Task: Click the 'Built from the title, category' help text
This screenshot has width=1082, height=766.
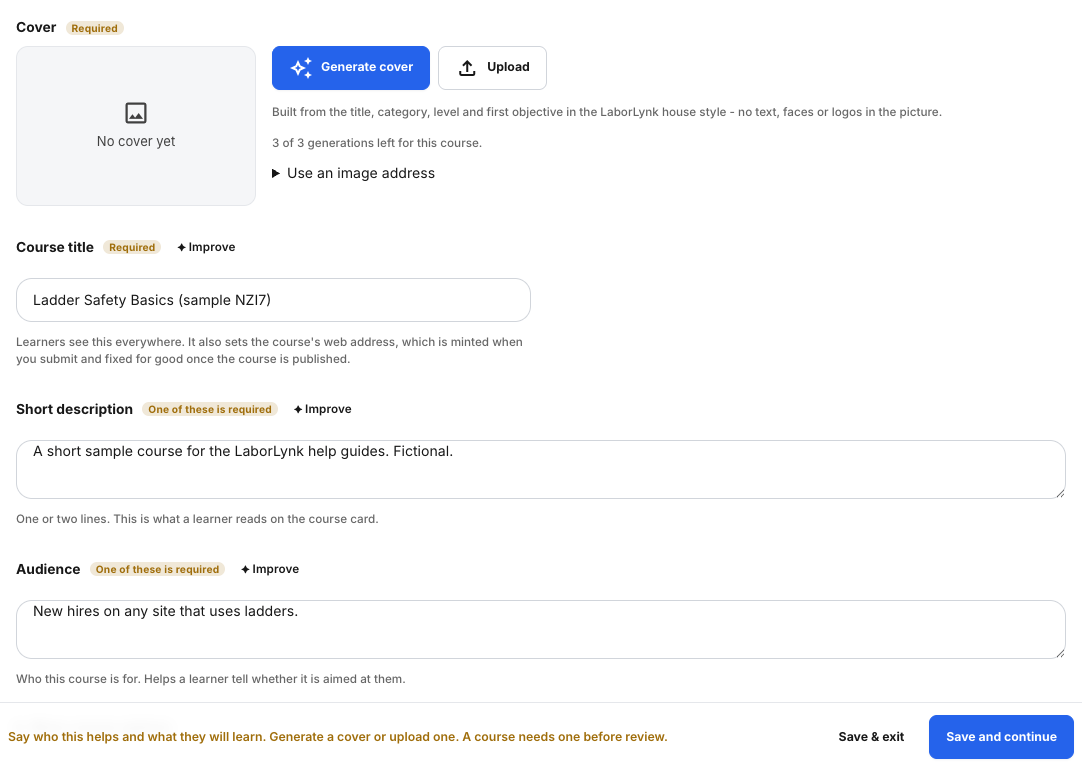Action: [x=607, y=112]
